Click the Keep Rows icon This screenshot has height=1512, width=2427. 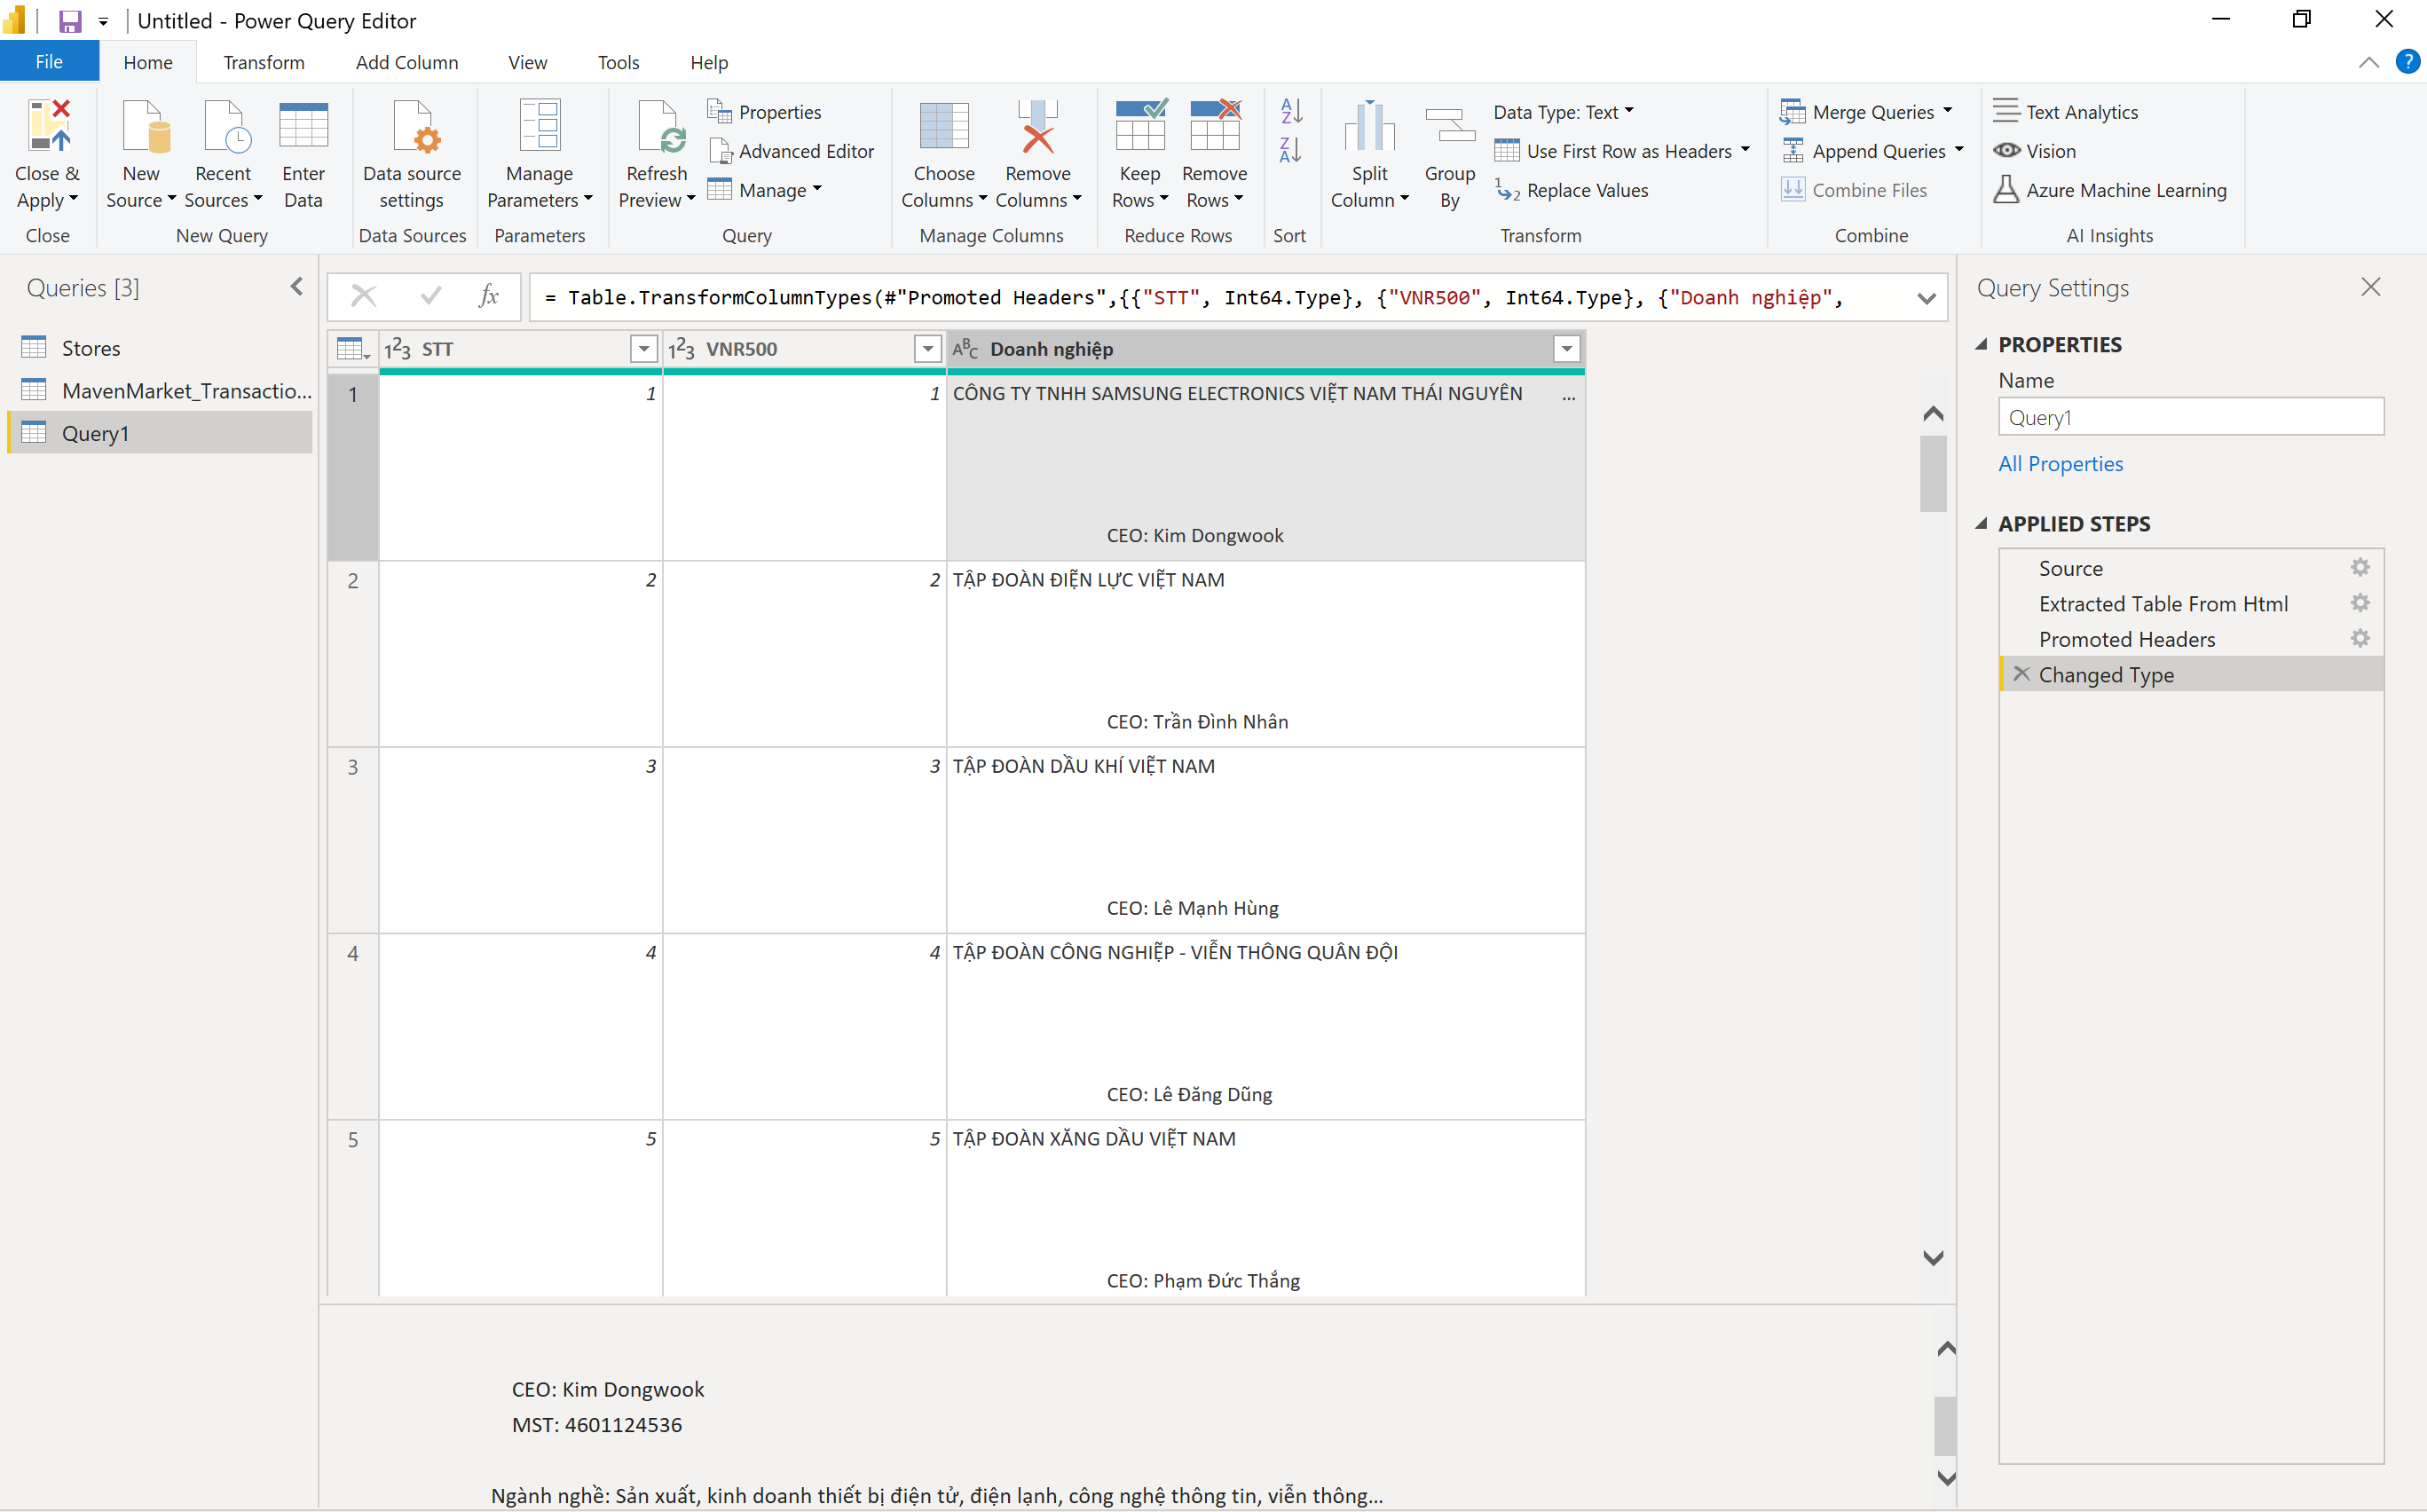[x=1141, y=126]
